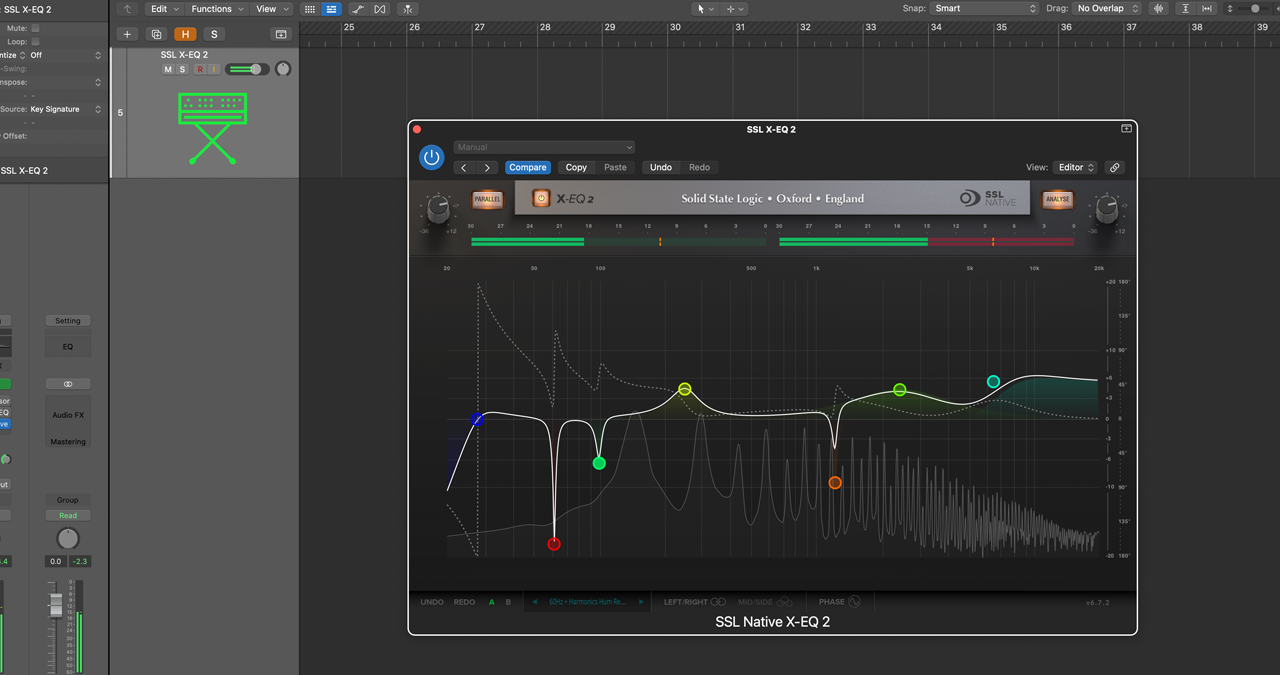The width and height of the screenshot is (1280, 675).
Task: Select the teal high shelf EQ node
Action: [x=993, y=382]
